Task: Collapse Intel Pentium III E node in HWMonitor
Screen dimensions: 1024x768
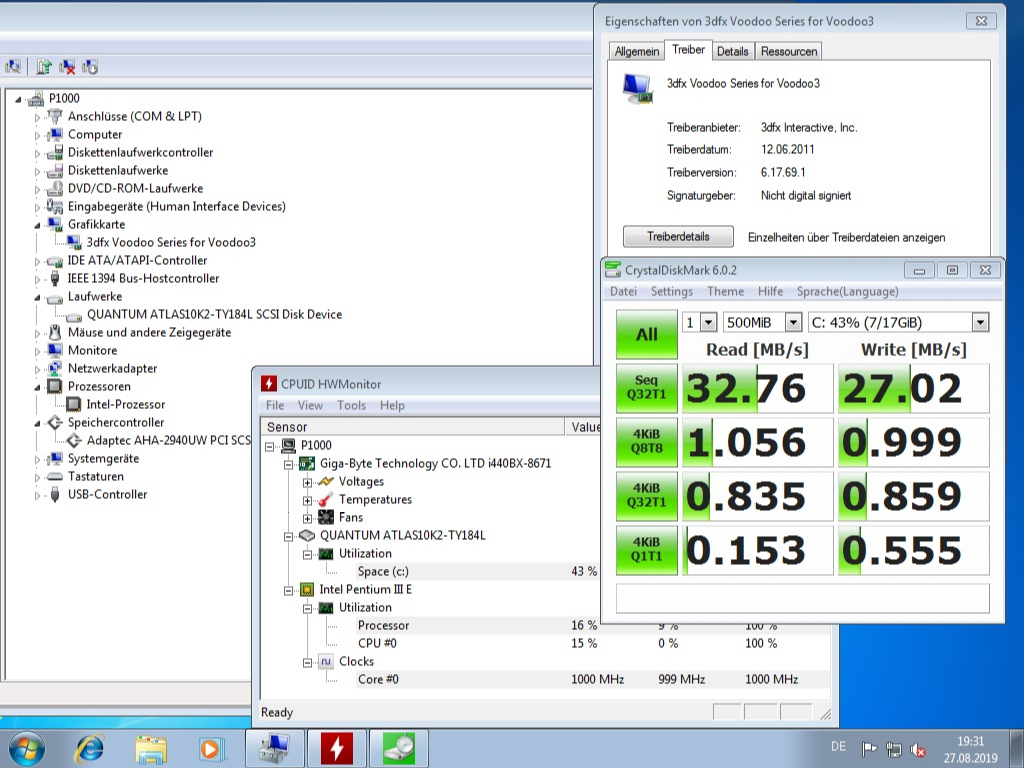Action: 288,590
